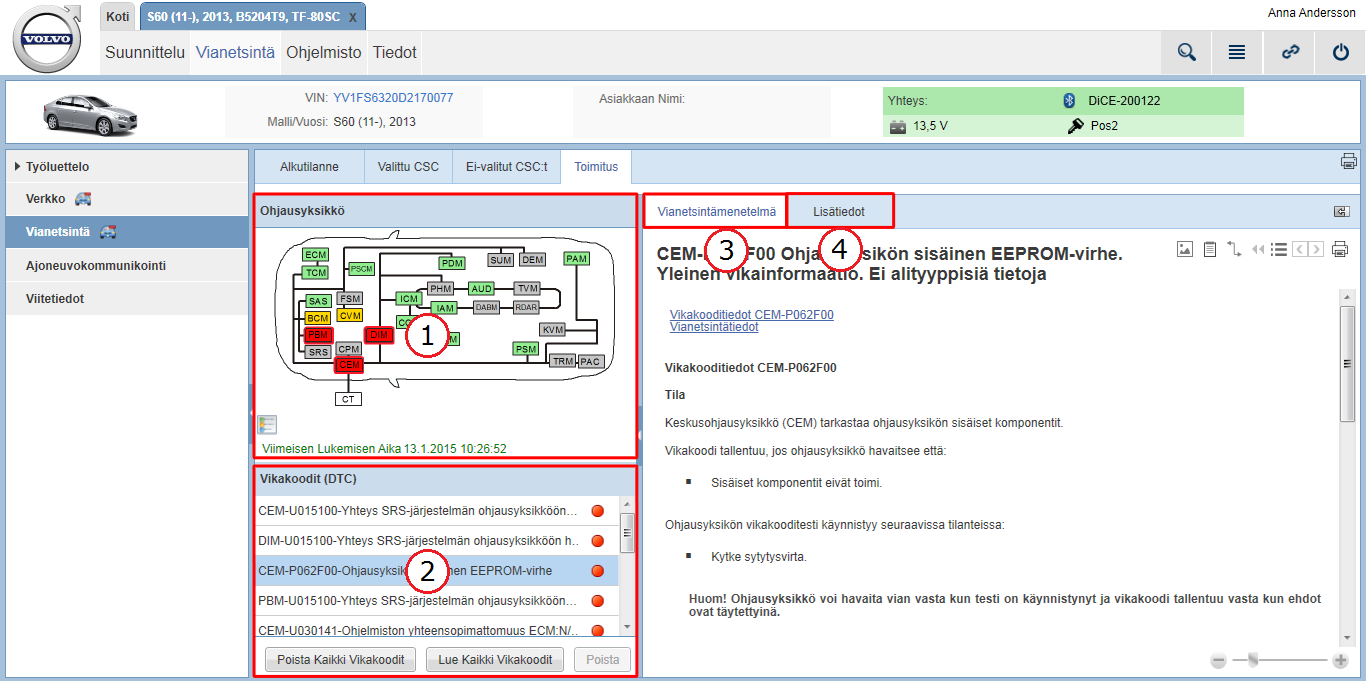Select the red CEM module in diagram
The image size is (1366, 681).
tap(349, 365)
